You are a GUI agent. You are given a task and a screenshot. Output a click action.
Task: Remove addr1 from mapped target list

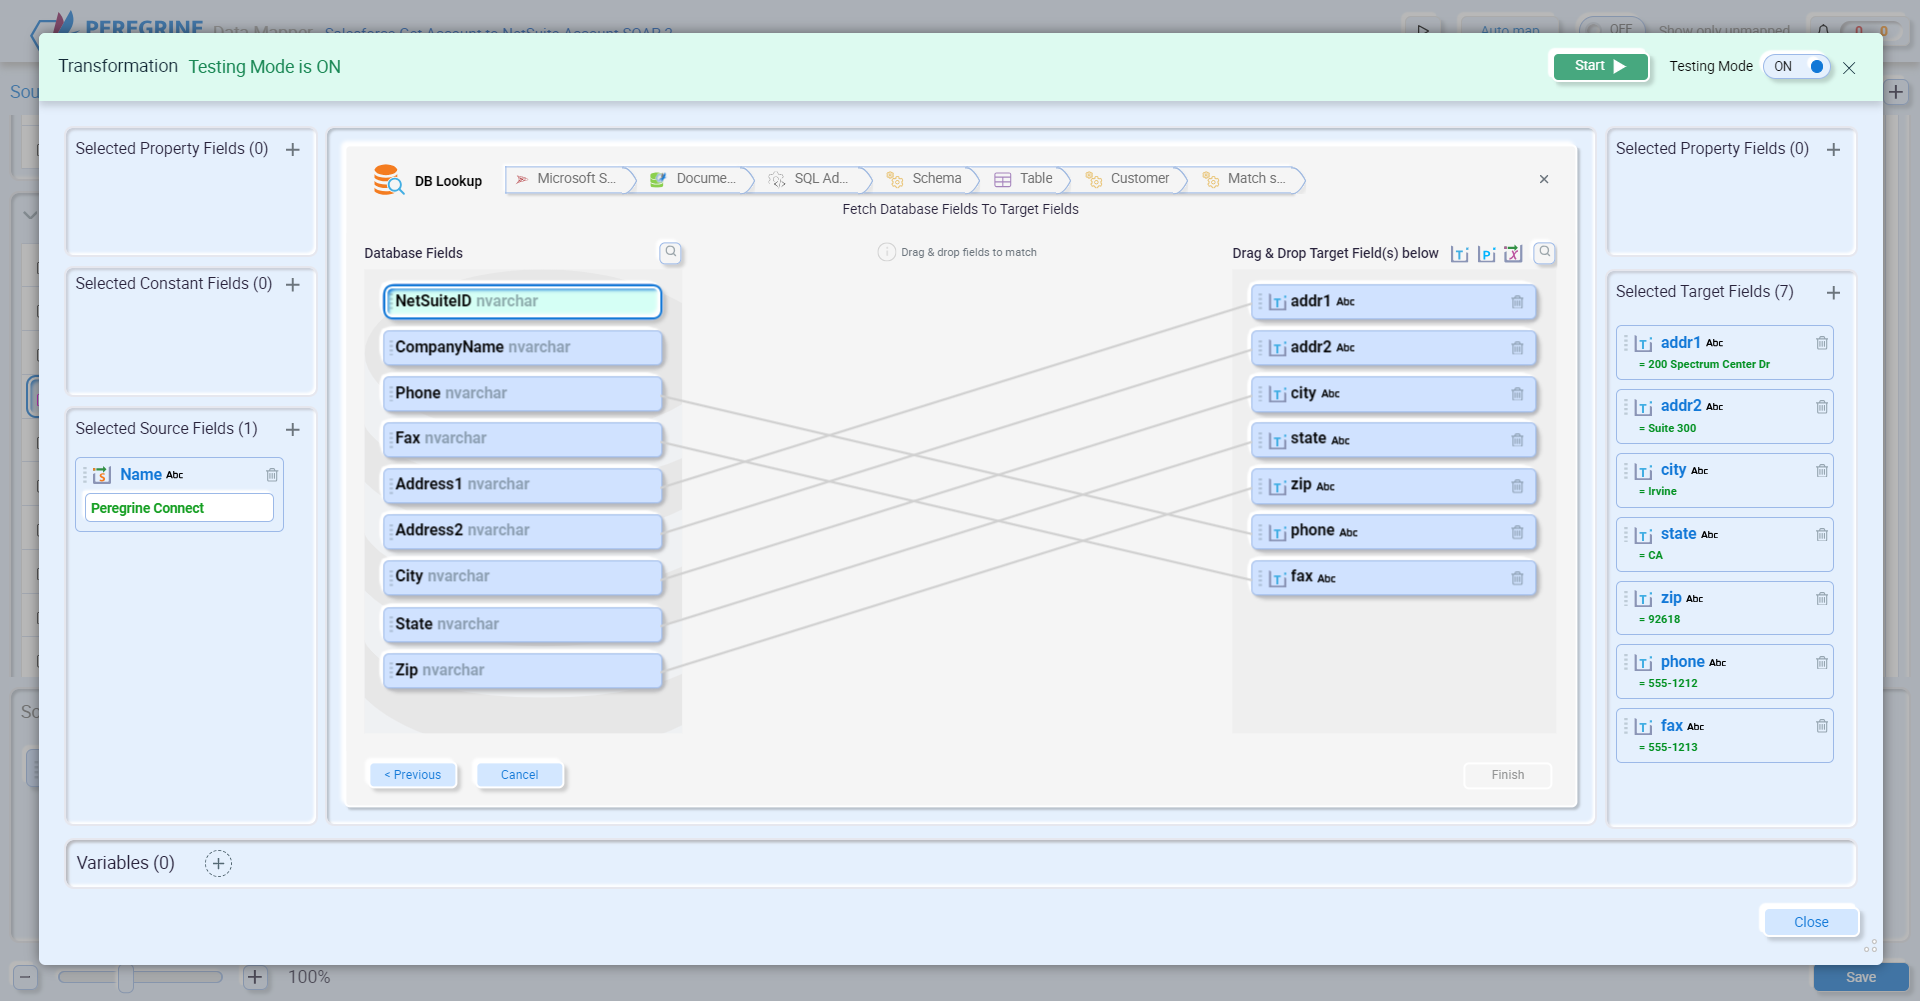[1517, 302]
